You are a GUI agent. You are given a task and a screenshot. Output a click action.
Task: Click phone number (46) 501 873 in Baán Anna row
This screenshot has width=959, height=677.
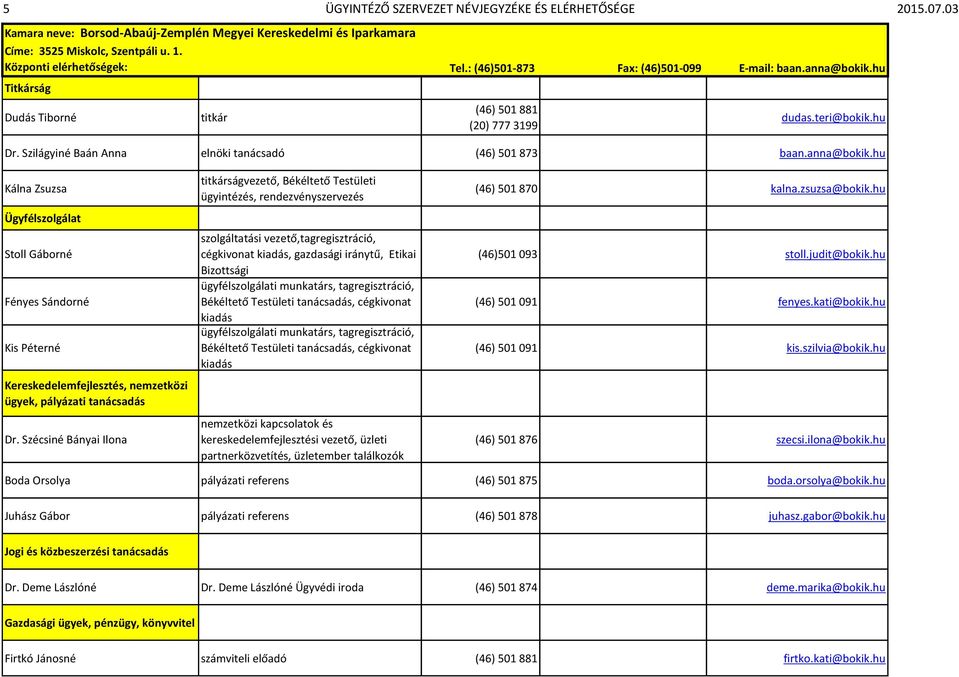pyautogui.click(x=506, y=153)
